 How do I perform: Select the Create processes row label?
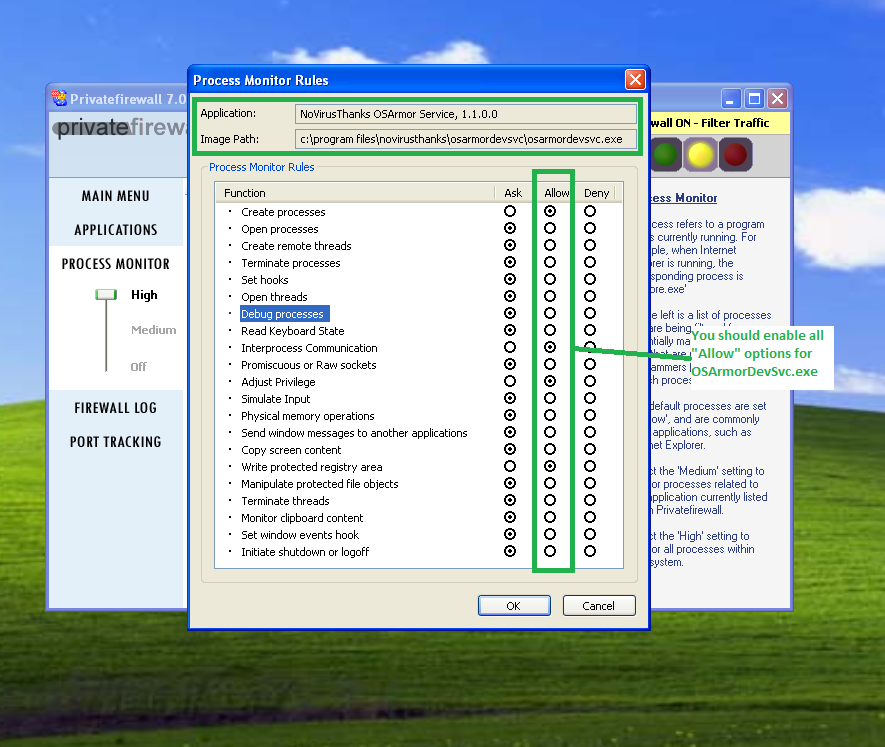283,212
